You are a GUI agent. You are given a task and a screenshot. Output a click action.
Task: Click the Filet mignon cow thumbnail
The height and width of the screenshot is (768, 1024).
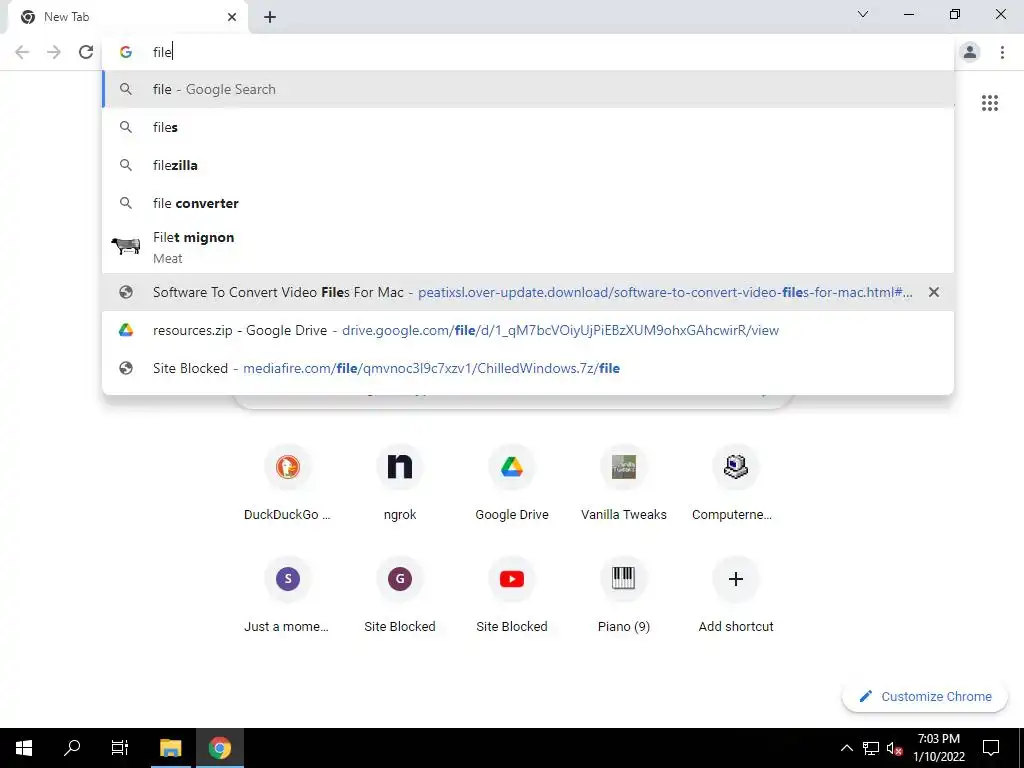click(126, 246)
